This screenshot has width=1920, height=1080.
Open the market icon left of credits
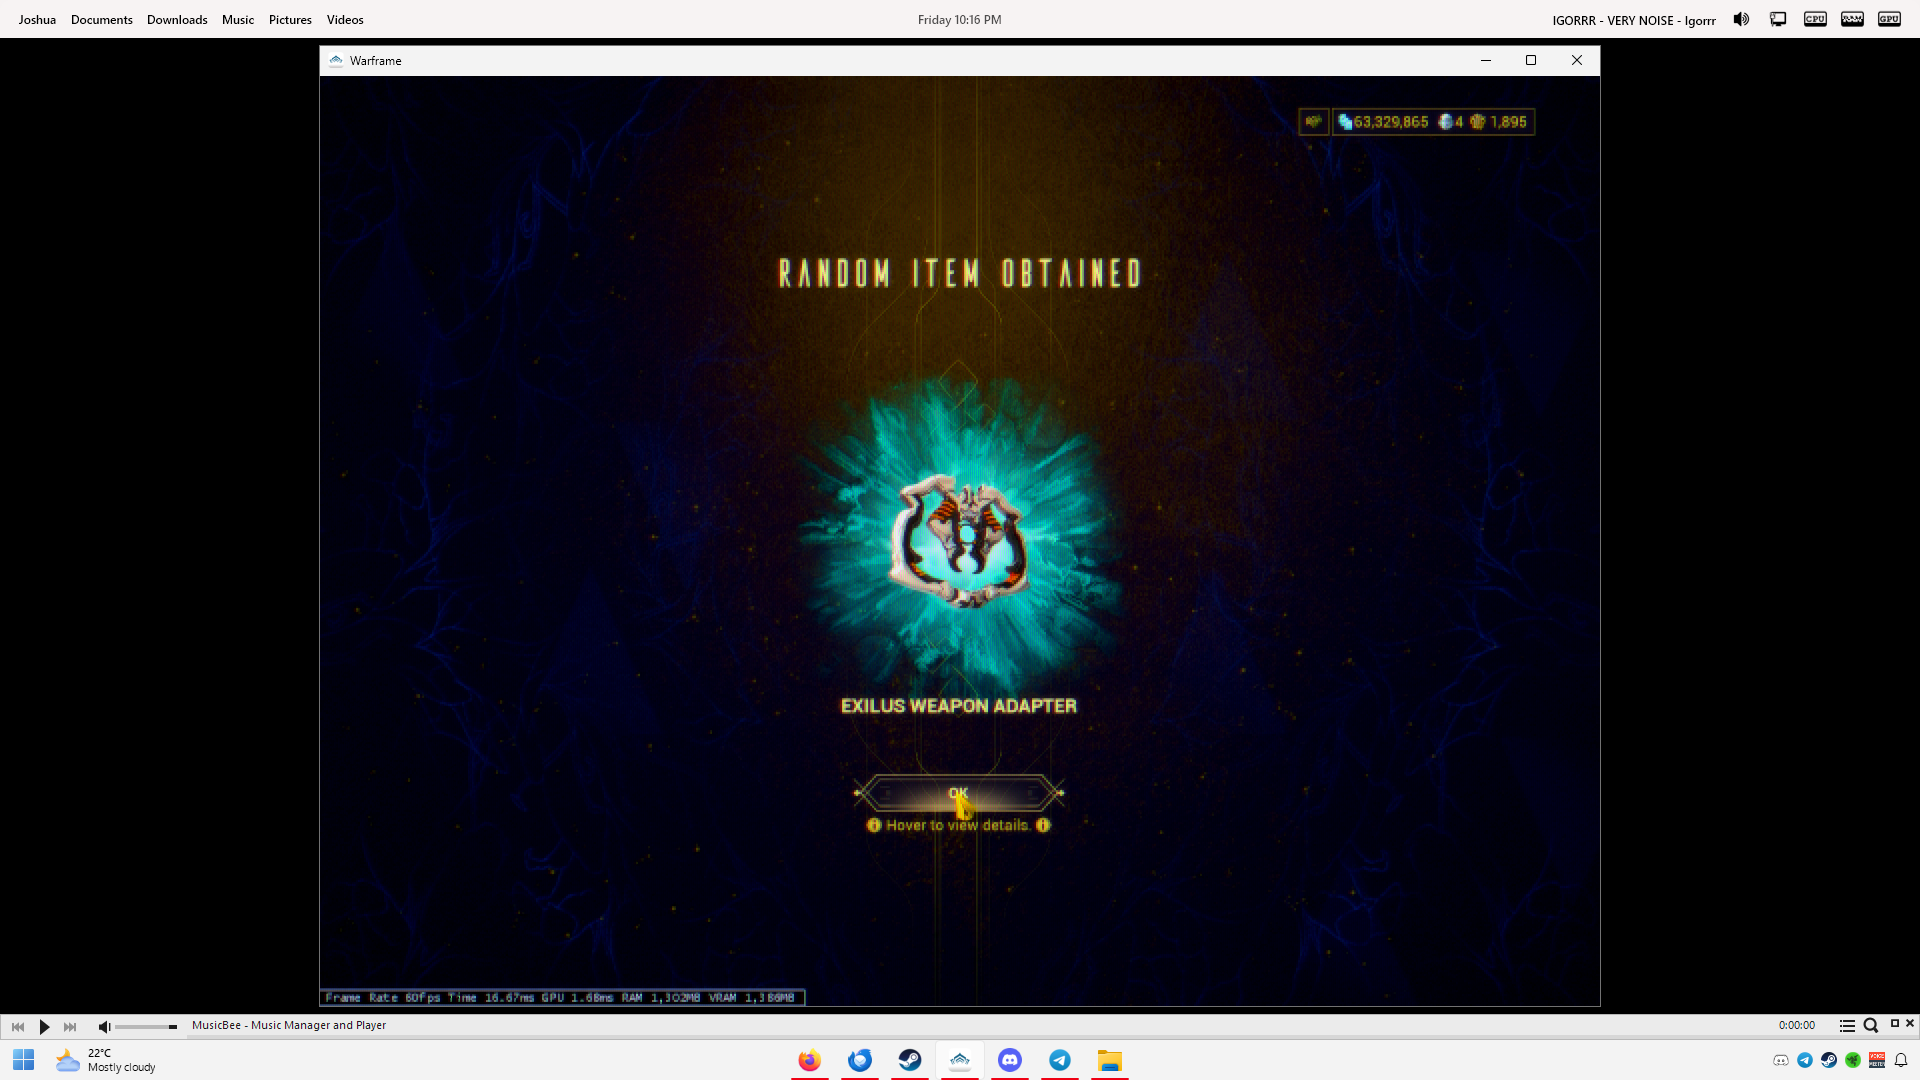click(1313, 122)
